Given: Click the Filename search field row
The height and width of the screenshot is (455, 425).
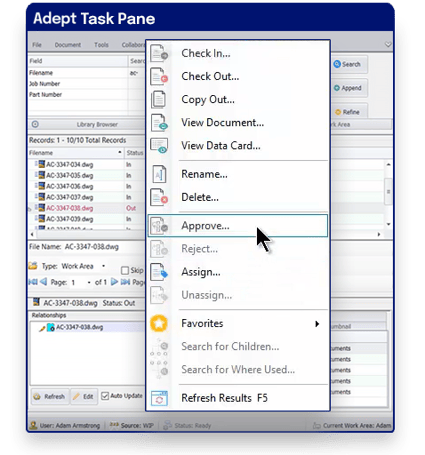Looking at the screenshot, I should (x=87, y=73).
